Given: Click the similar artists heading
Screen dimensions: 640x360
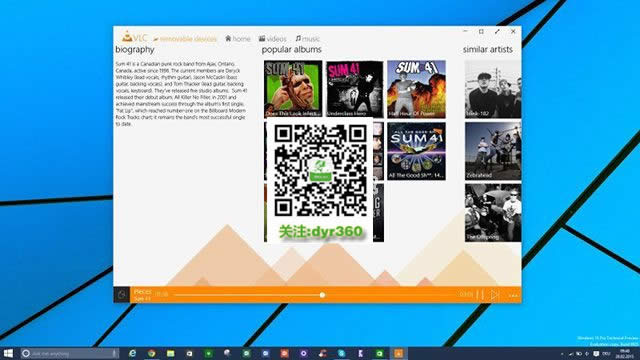Looking at the screenshot, I should (x=488, y=49).
